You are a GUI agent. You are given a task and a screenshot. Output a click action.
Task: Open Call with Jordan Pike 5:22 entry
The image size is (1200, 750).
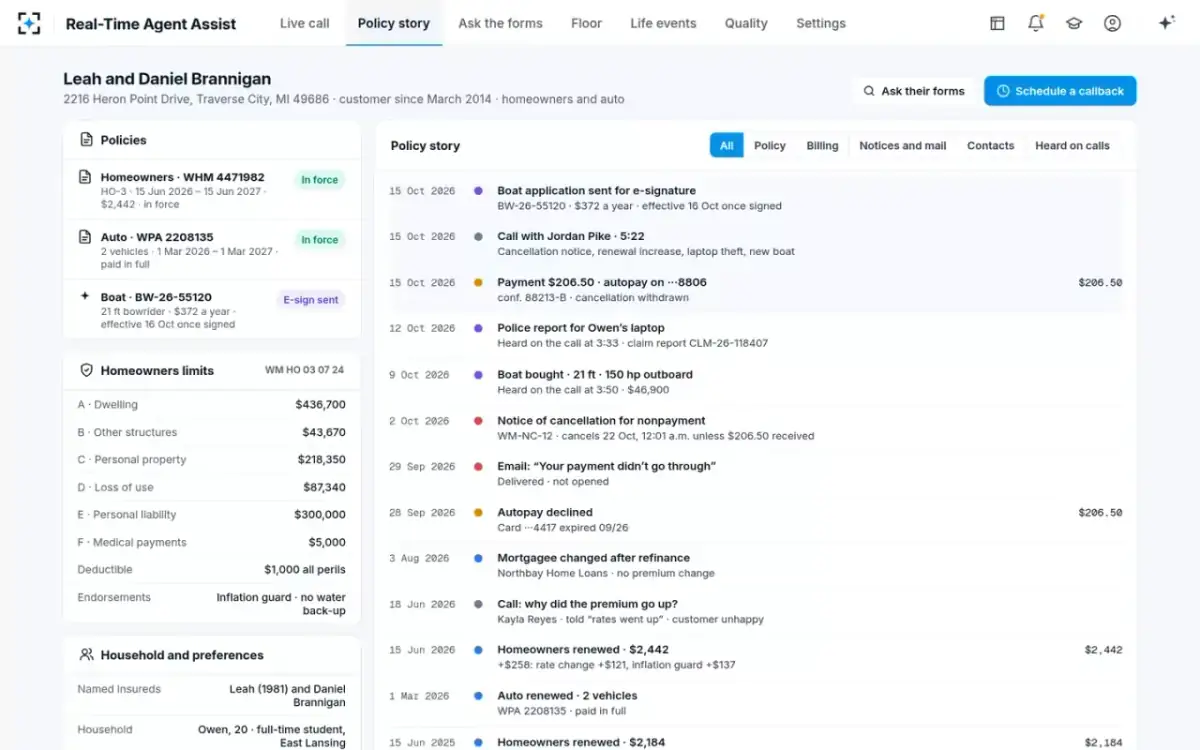pyautogui.click(x=755, y=244)
